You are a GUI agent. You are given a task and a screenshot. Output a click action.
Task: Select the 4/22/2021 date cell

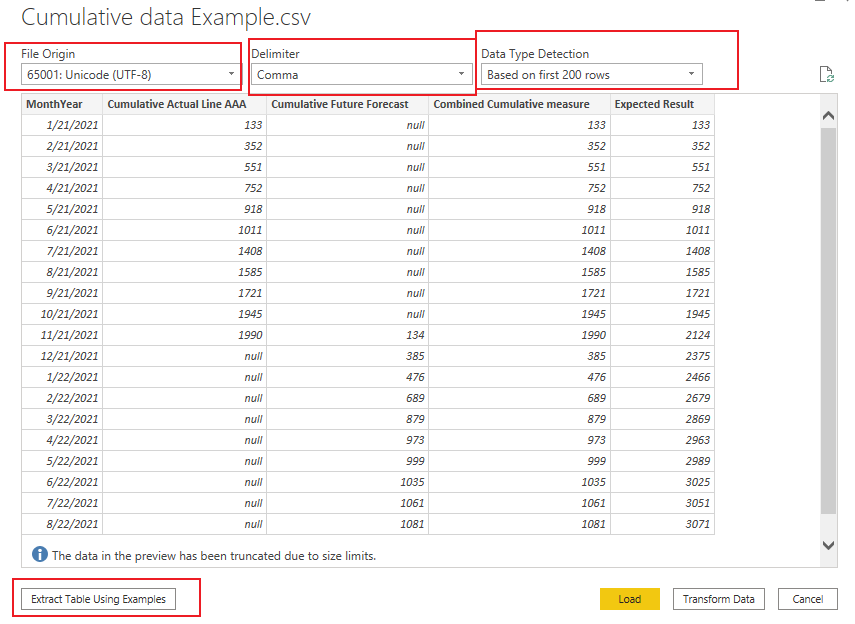pos(62,440)
